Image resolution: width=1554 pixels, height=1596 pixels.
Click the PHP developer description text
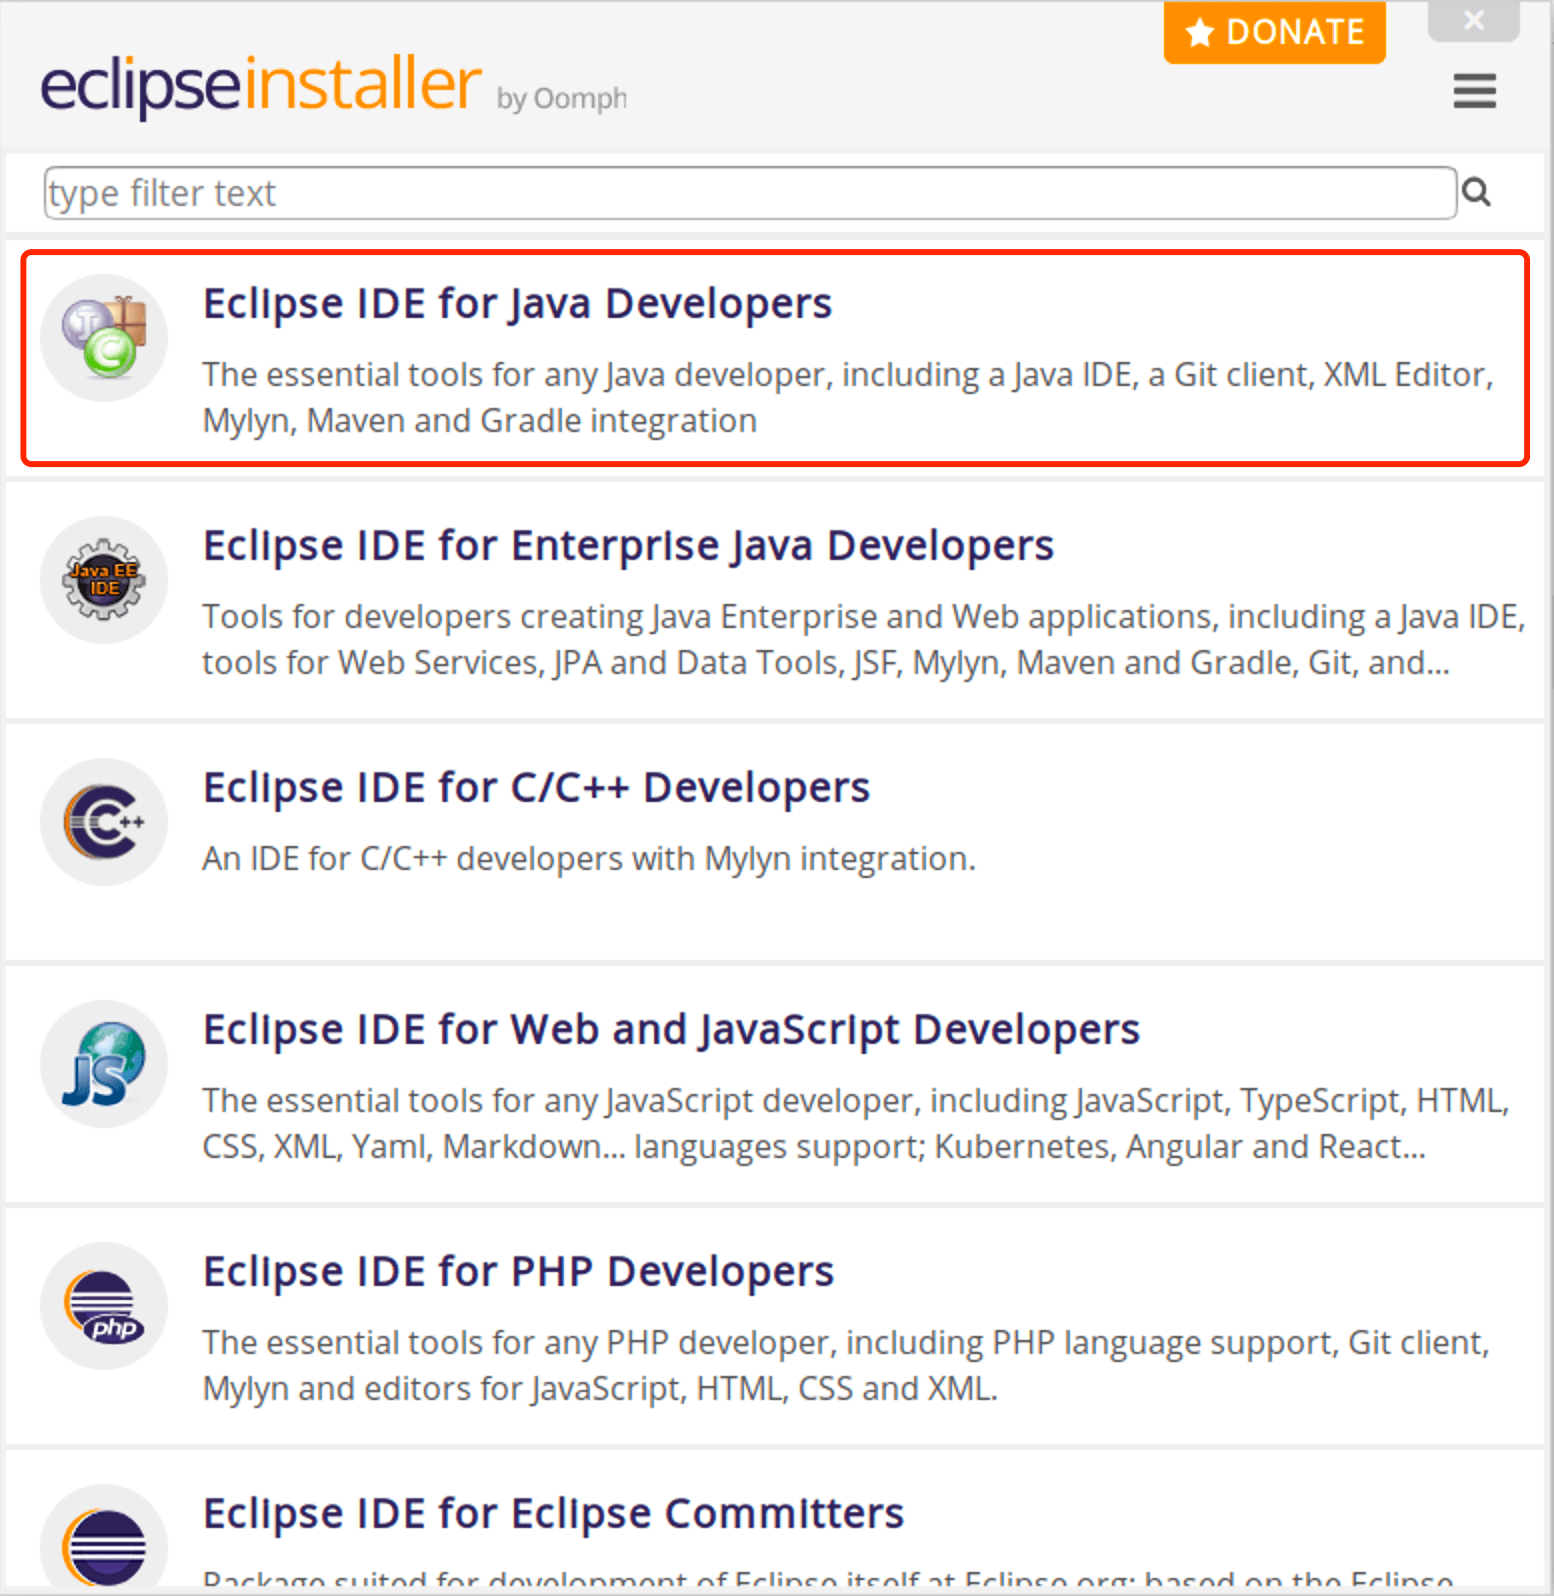tap(846, 1365)
